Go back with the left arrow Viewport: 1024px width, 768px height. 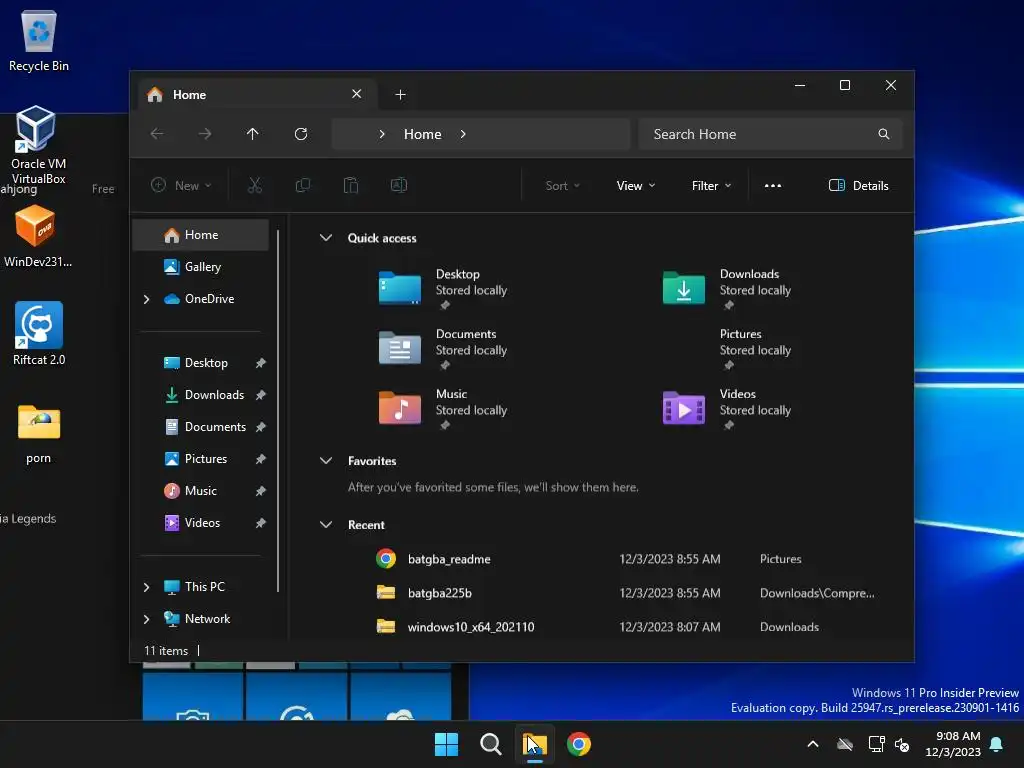pyautogui.click(x=157, y=134)
